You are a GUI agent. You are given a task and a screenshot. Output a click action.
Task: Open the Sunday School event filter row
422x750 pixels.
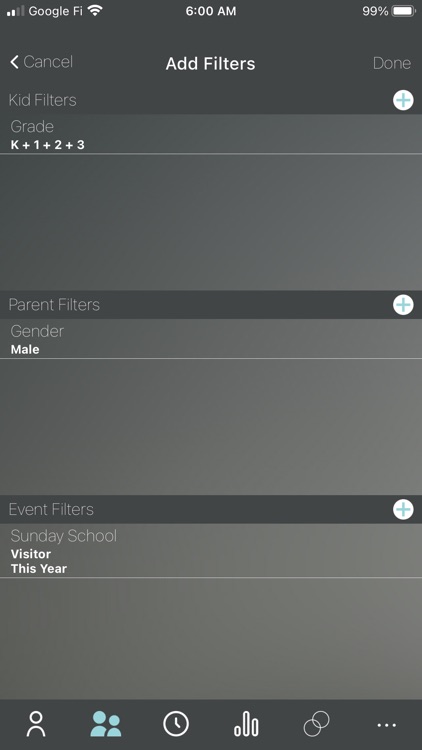click(x=211, y=551)
